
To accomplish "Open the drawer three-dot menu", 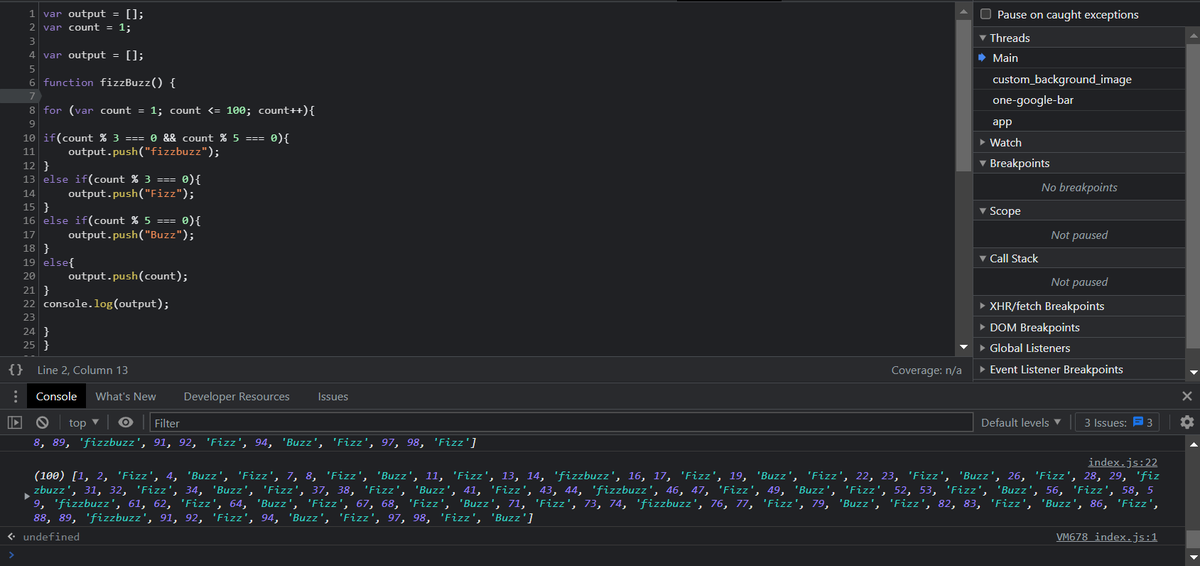I will pos(14,397).
